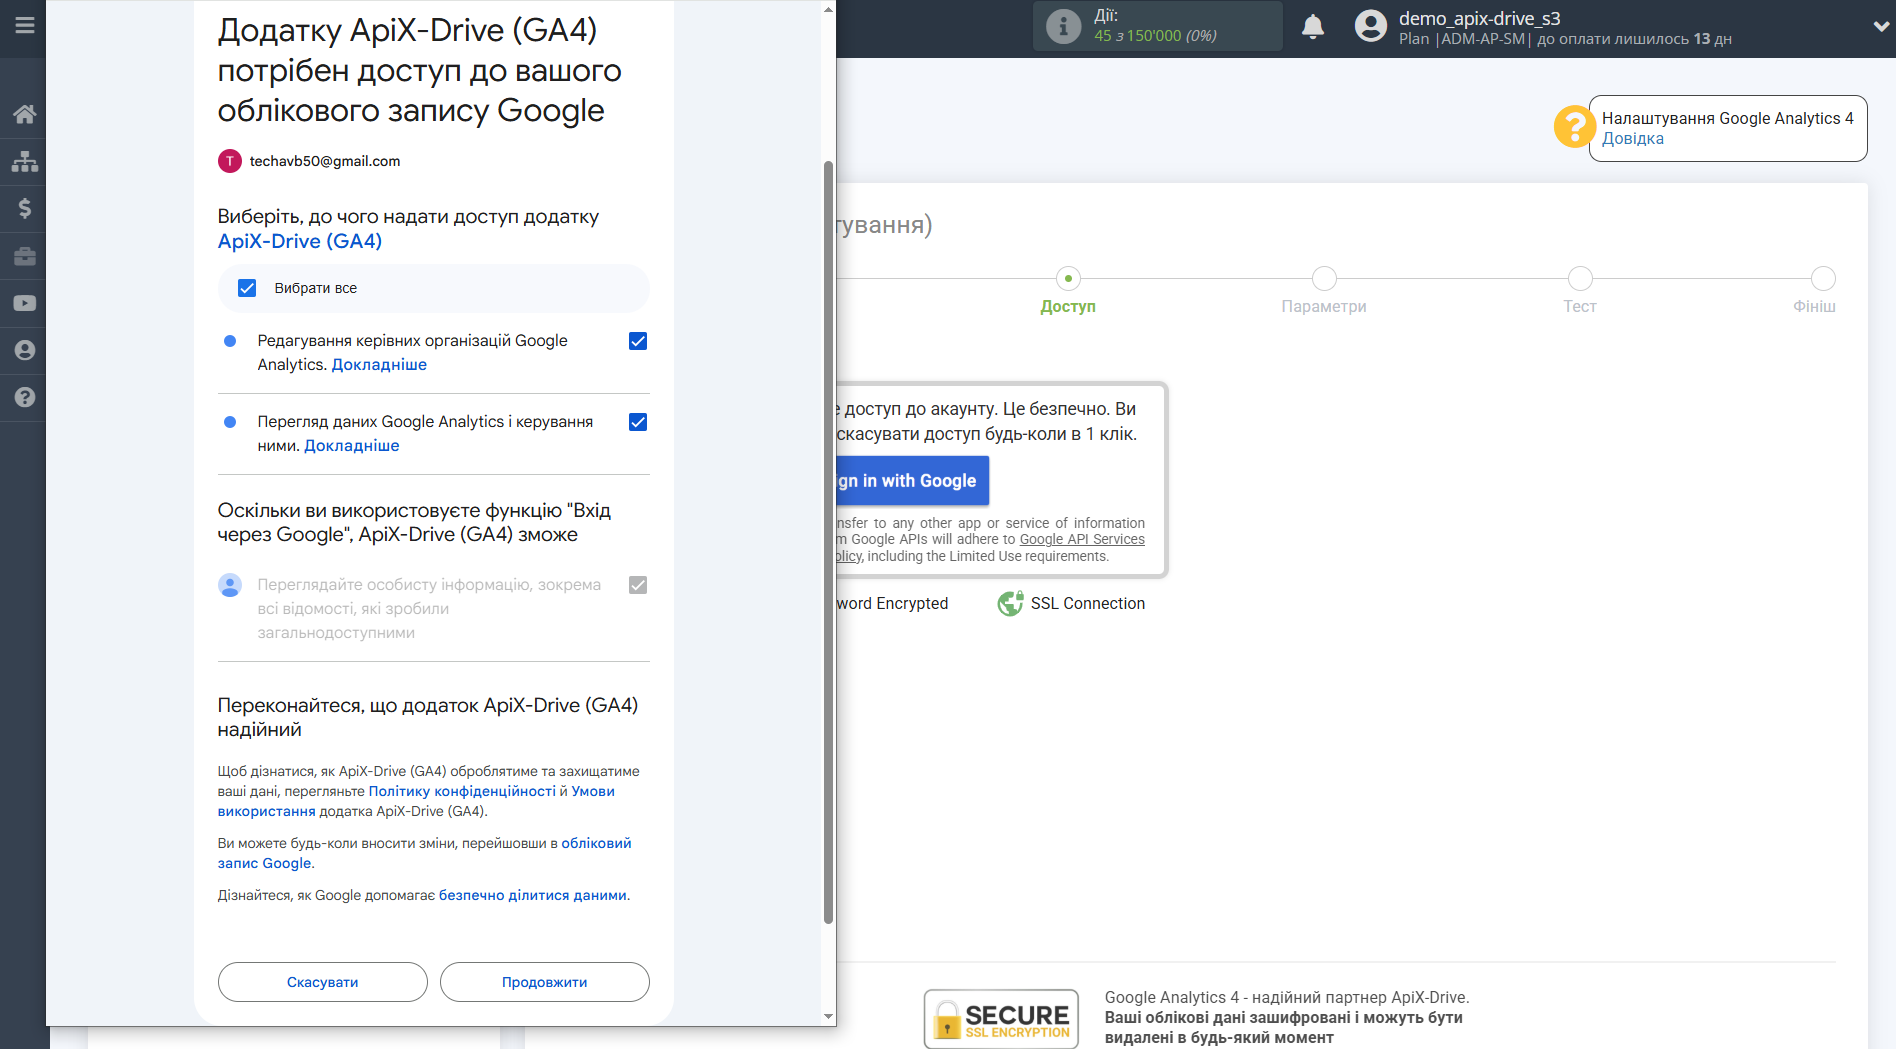Viewport: 1896px width, 1049px height.
Task: Click scroll down arrow of consent dialog
Action: coord(828,1016)
